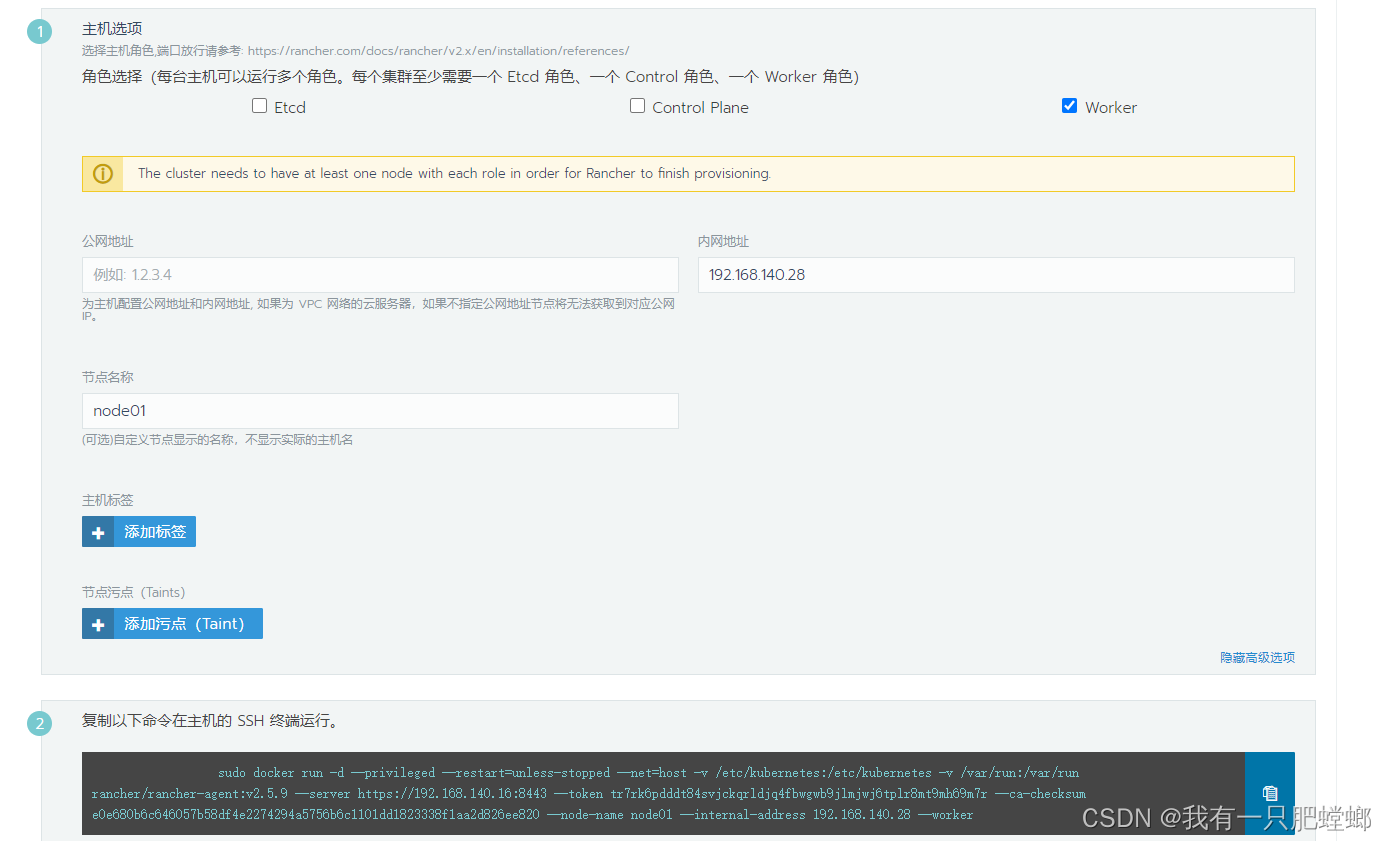Open the rancher.com installation references link
This screenshot has width=1386, height=841.
pyautogui.click(x=438, y=51)
